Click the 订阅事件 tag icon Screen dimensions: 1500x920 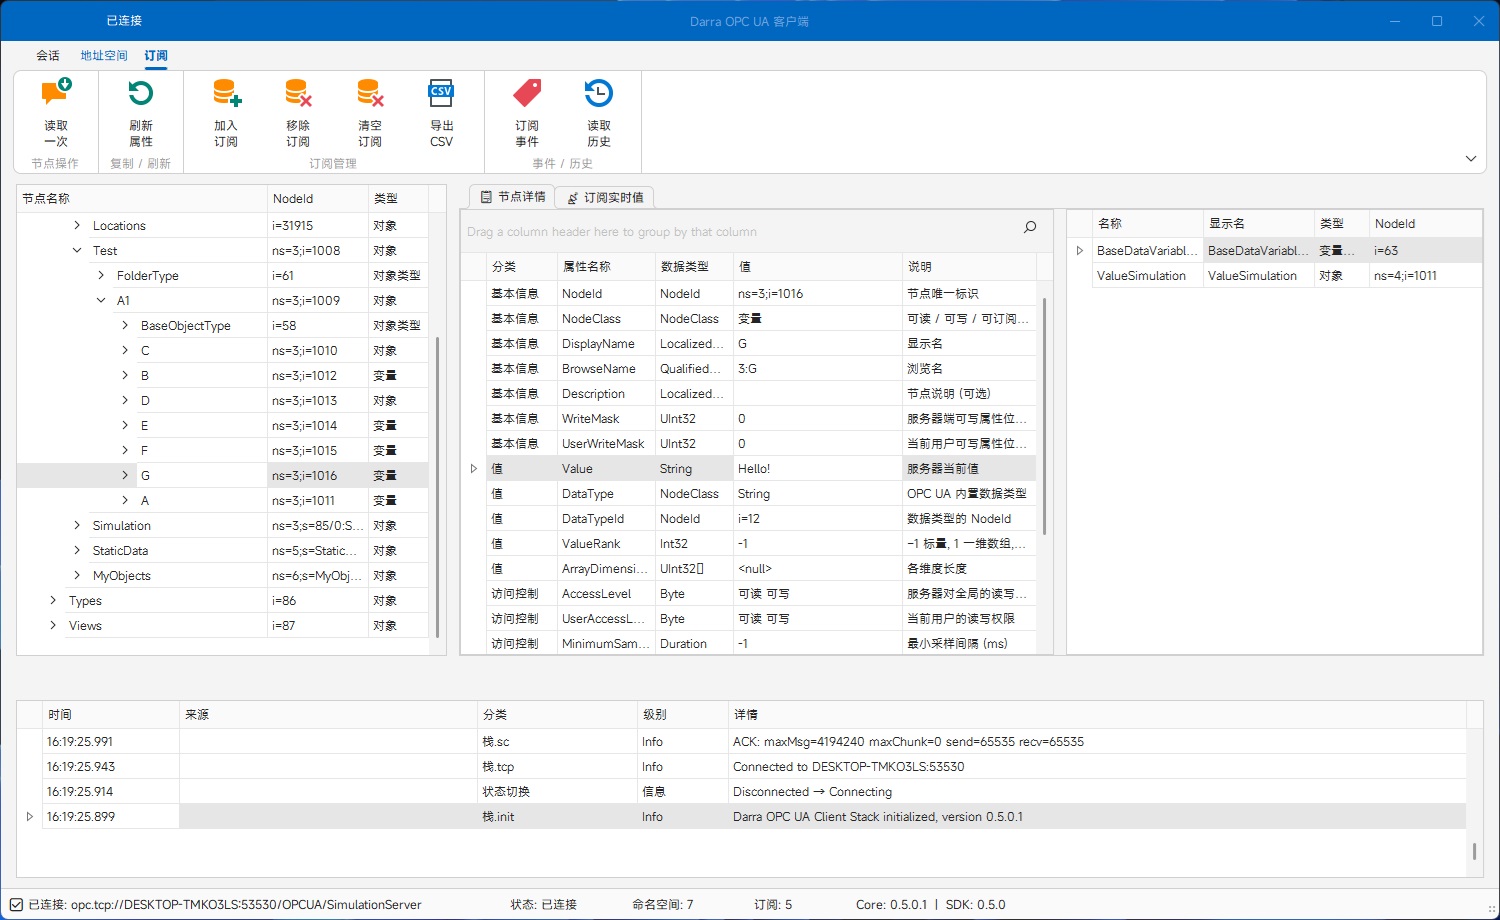pyautogui.click(x=527, y=93)
